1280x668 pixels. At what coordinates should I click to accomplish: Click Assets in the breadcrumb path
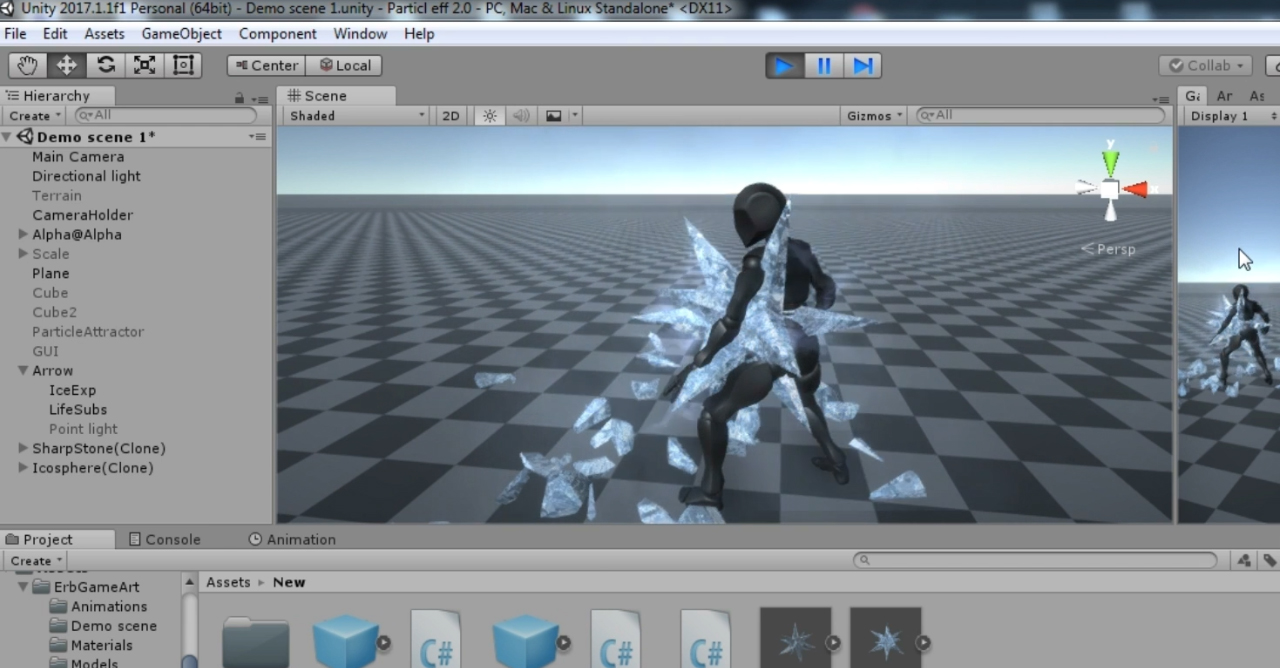228,582
